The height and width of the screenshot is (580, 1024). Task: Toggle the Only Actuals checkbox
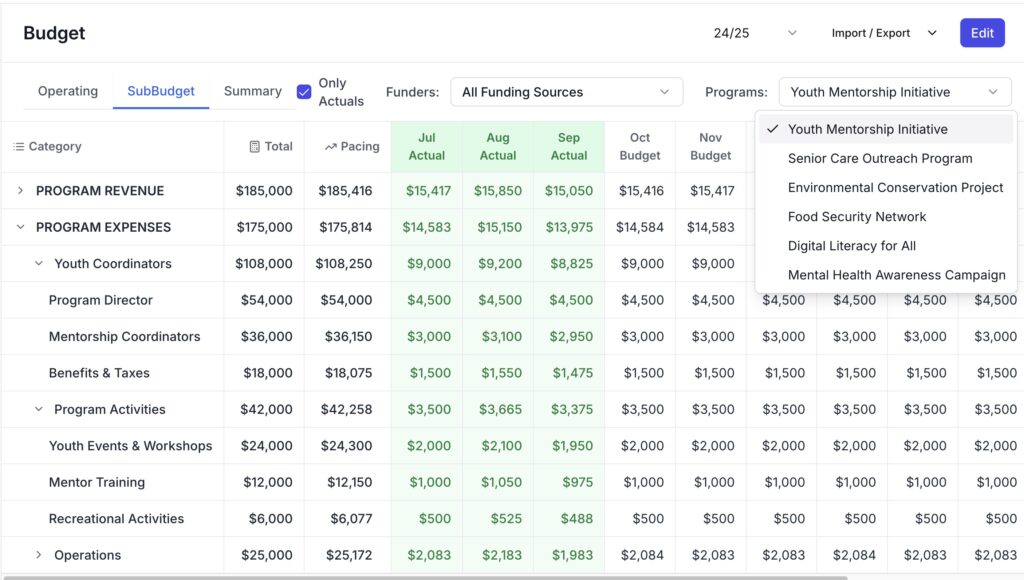[x=304, y=92]
